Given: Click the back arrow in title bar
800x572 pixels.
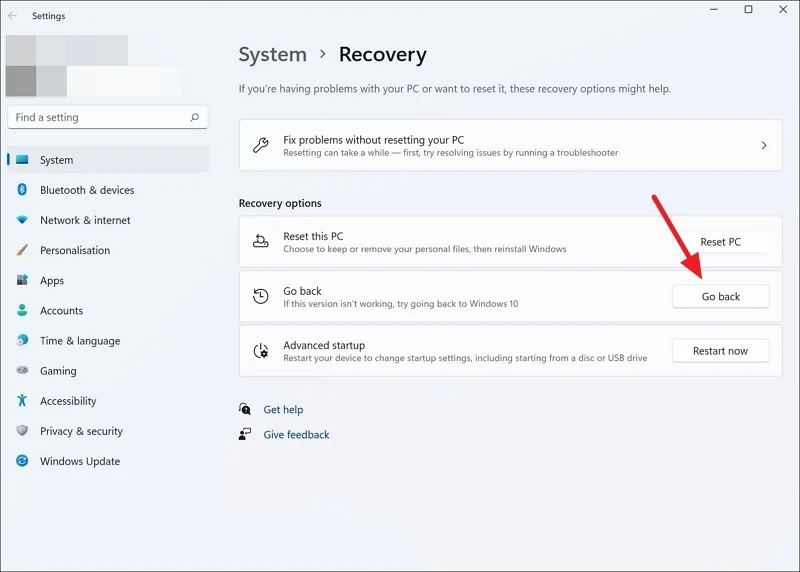Looking at the screenshot, I should coord(12,15).
